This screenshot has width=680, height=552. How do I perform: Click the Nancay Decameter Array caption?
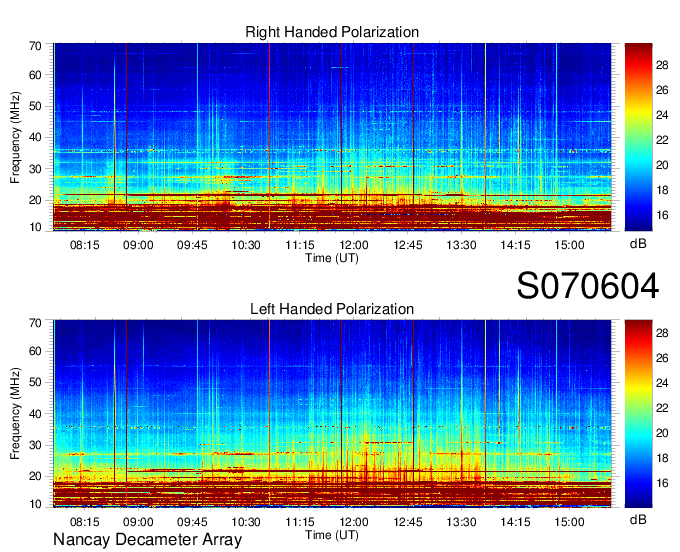(147, 540)
